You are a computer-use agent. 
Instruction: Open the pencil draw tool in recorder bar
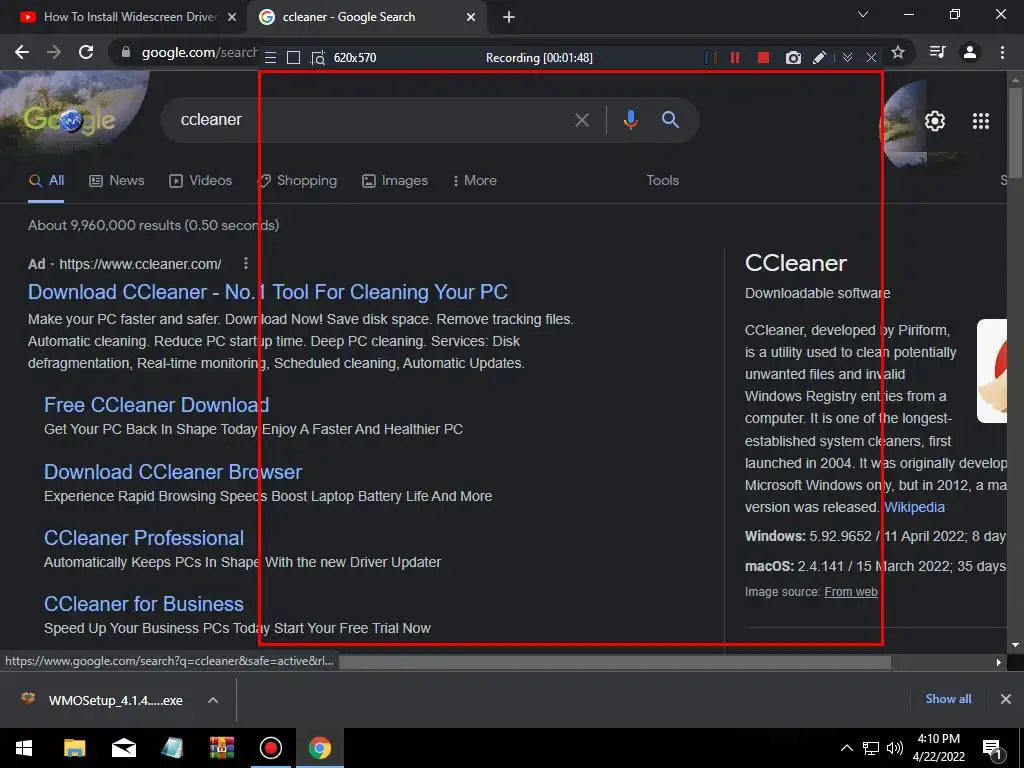click(819, 57)
